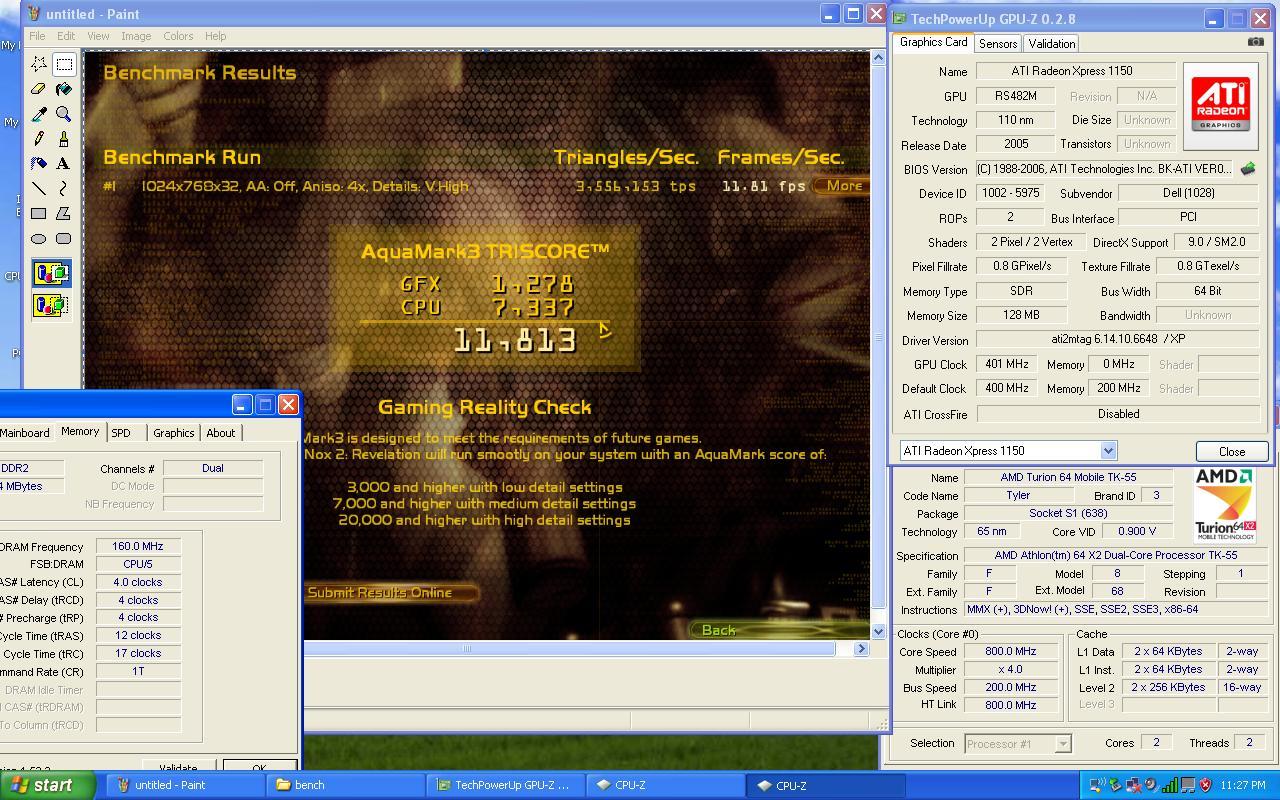Image resolution: width=1280 pixels, height=800 pixels.
Task: Click the wireless network tray icon
Action: [1098, 785]
